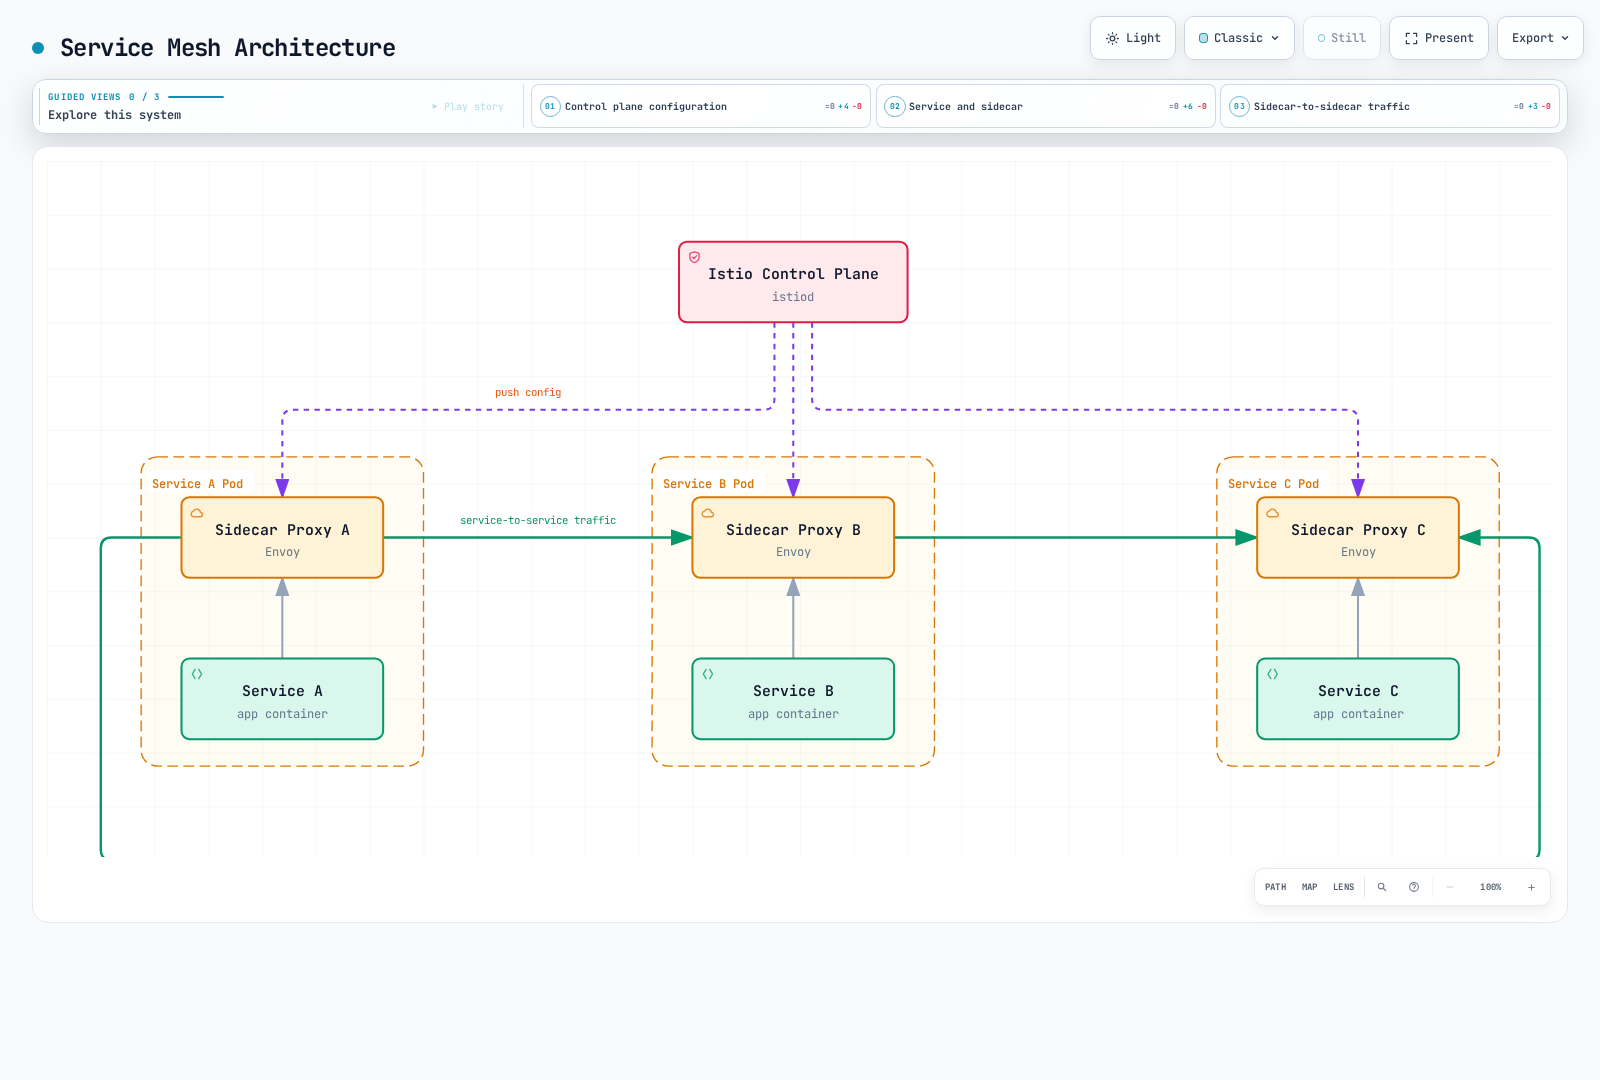This screenshot has width=1600, height=1080.
Task: Click the shield icon on Istio Control Plane
Action: pos(694,257)
